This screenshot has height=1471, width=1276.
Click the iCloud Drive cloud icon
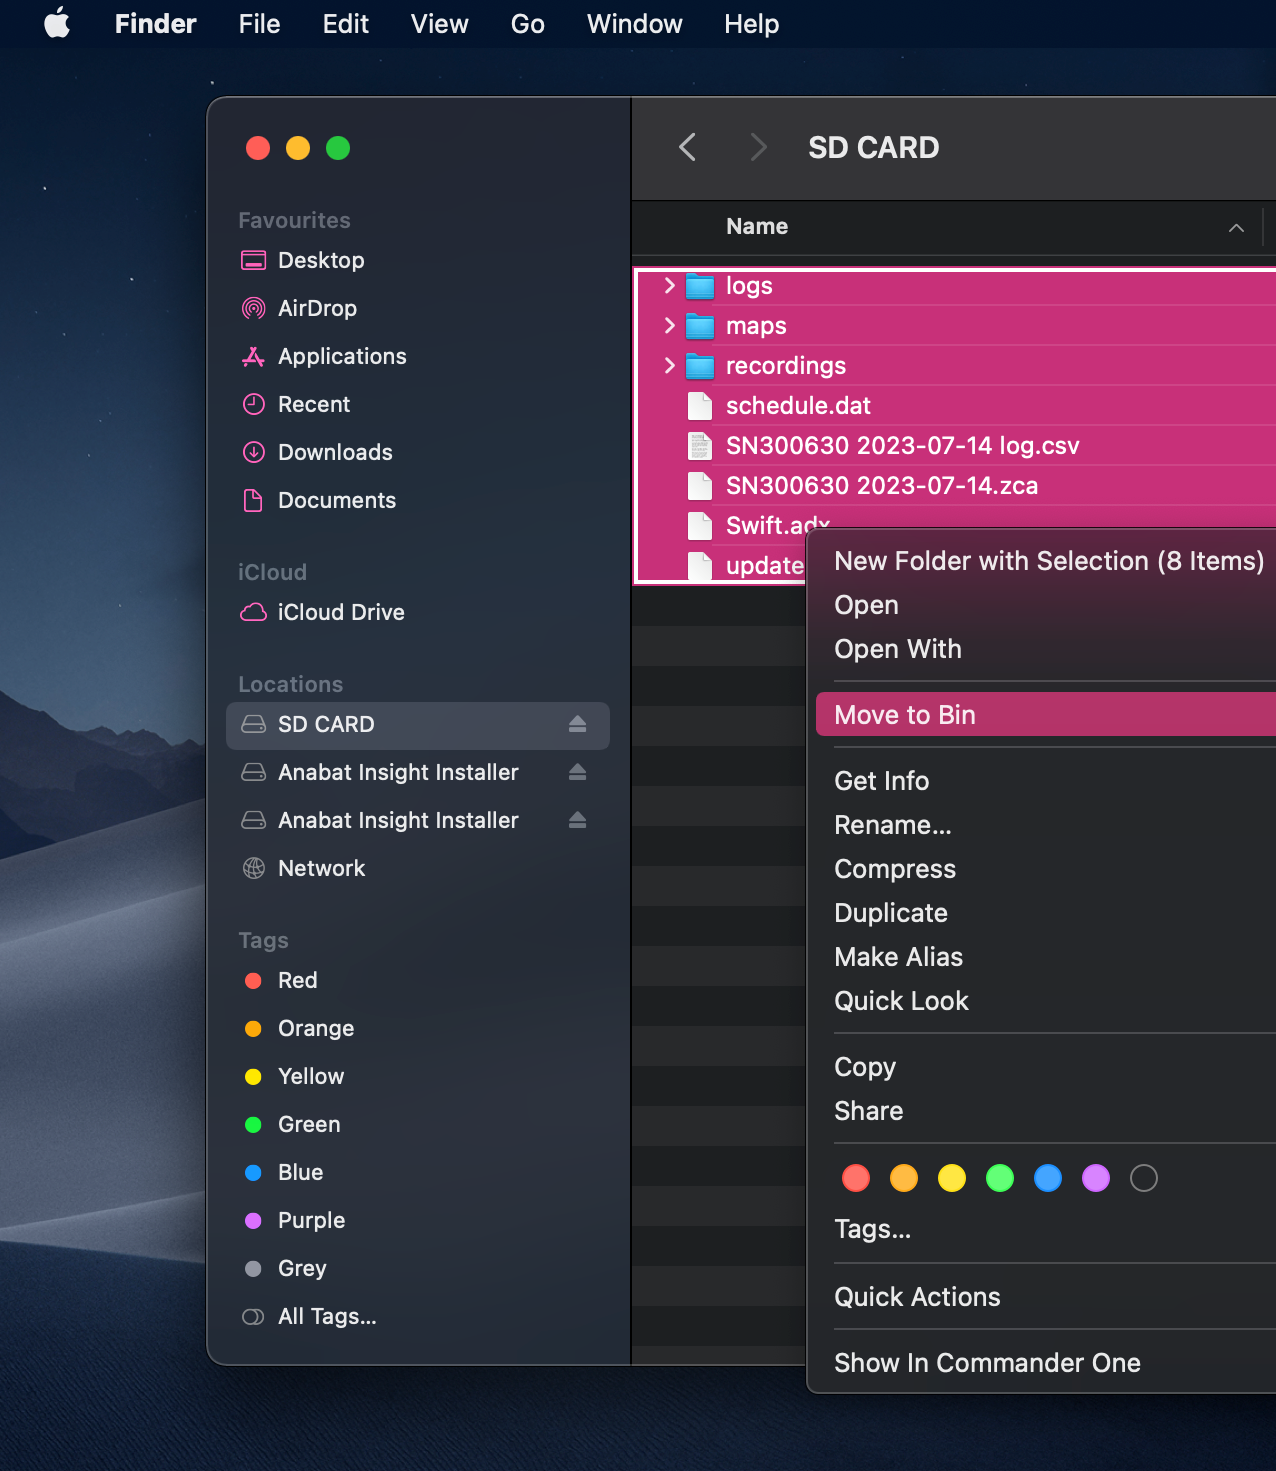pos(254,612)
